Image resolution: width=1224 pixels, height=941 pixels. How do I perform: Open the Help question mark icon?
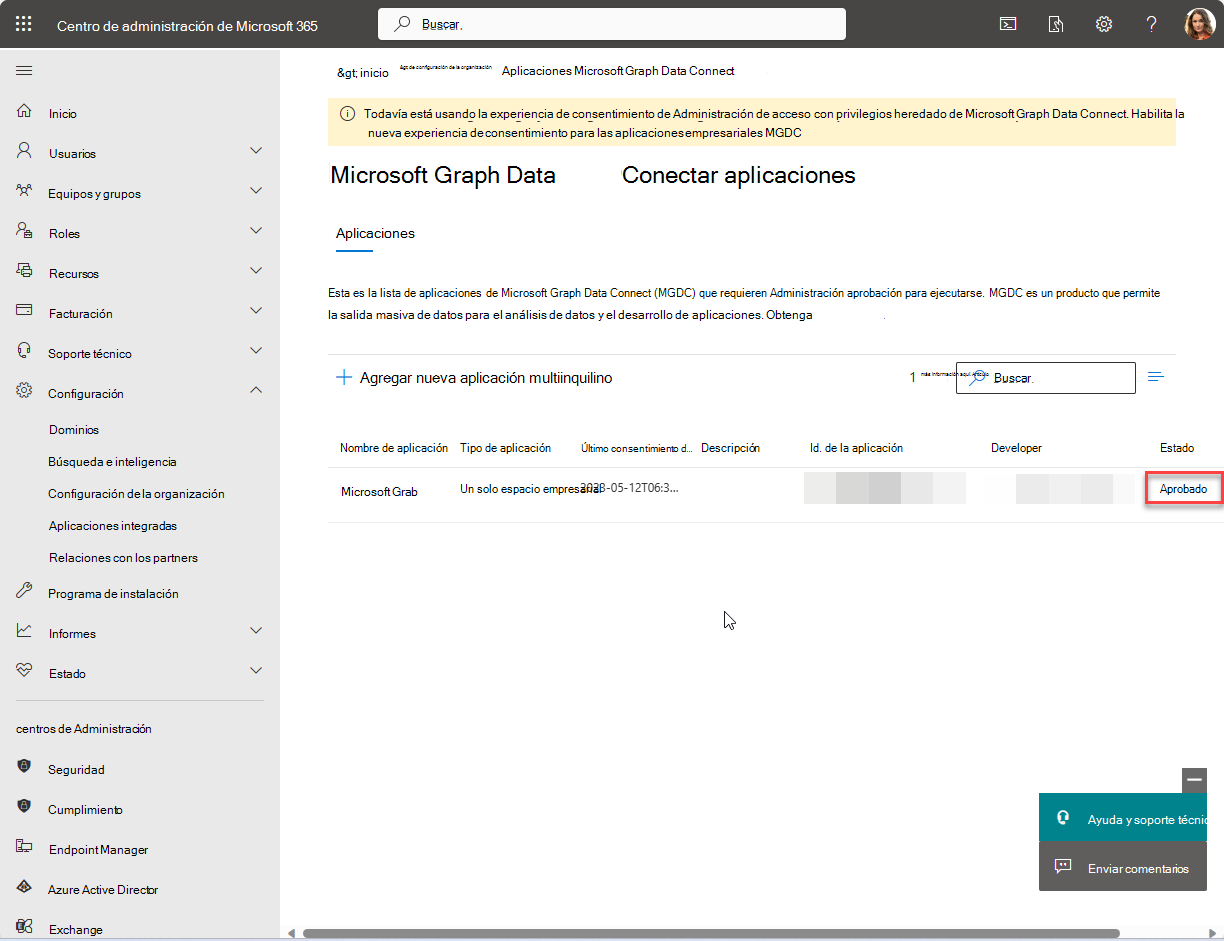pos(1151,23)
